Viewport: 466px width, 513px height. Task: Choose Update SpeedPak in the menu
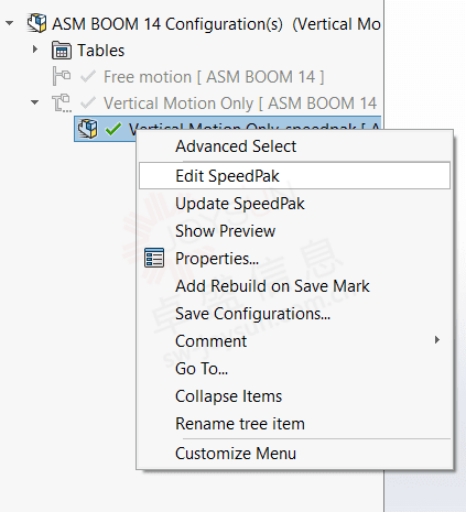pos(240,203)
